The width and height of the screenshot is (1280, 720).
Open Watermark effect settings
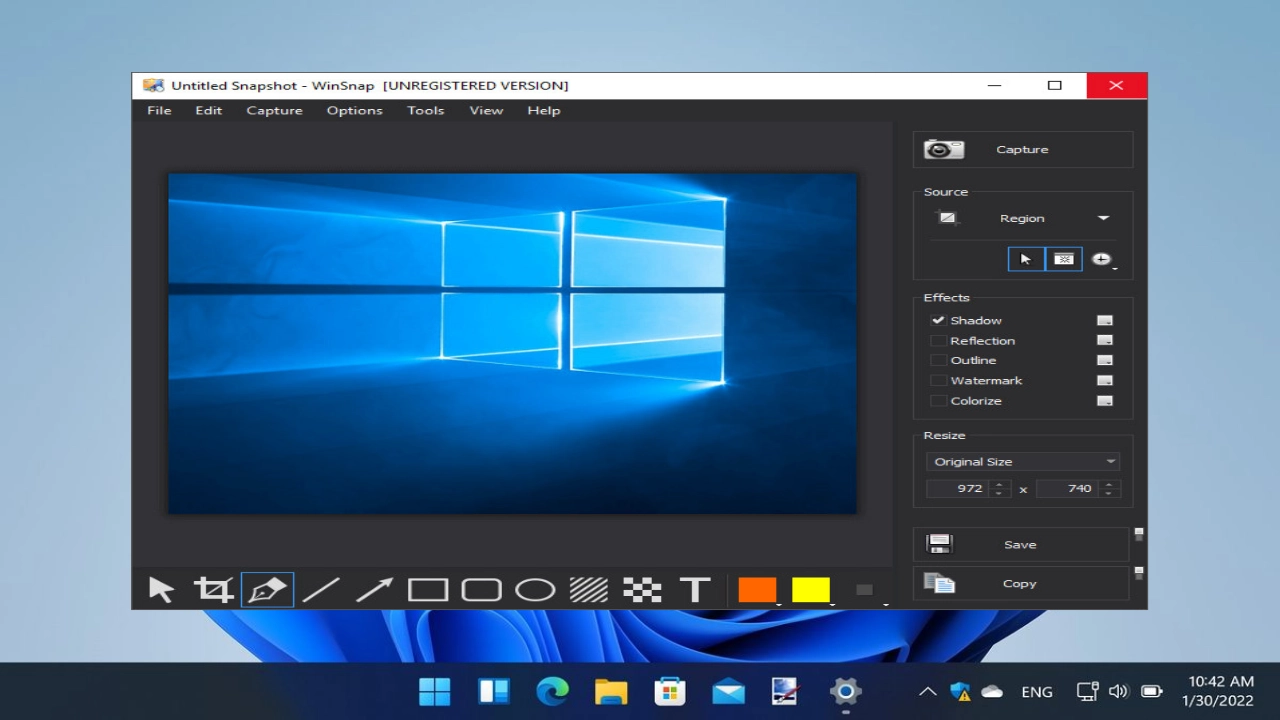tap(1105, 381)
